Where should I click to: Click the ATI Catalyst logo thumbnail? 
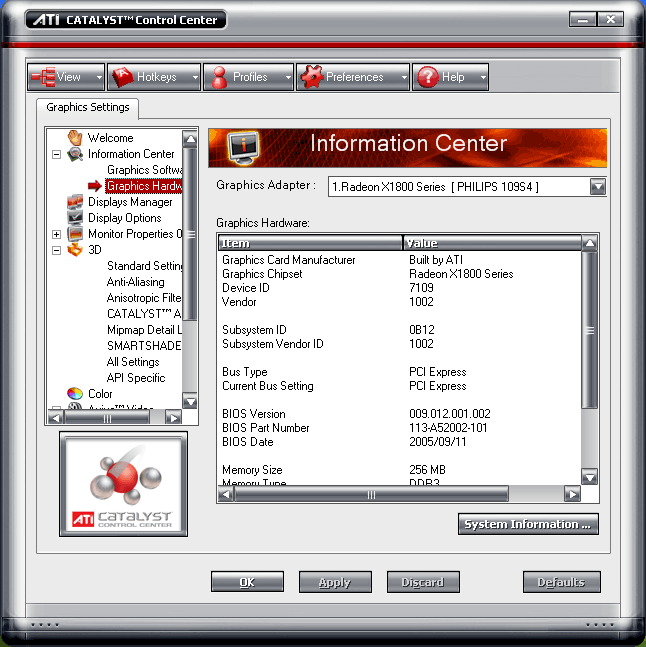[x=123, y=484]
